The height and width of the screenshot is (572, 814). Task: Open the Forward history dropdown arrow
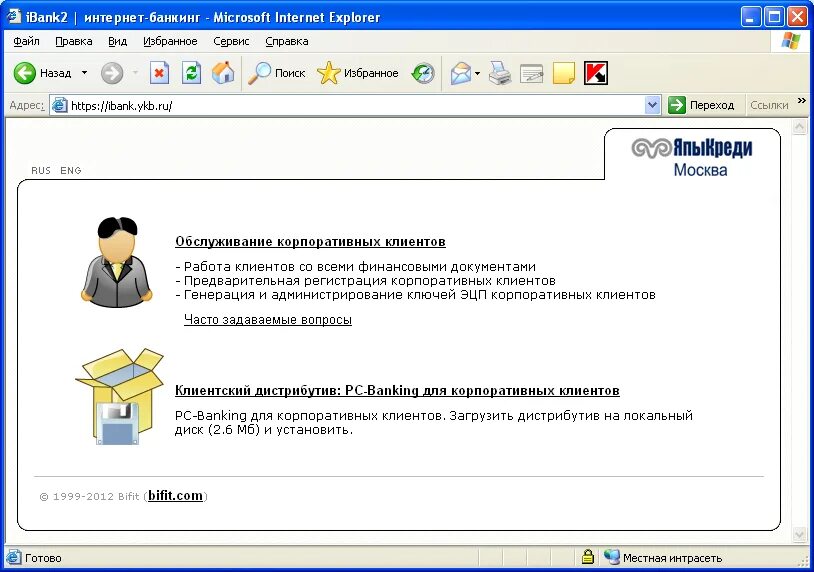135,73
